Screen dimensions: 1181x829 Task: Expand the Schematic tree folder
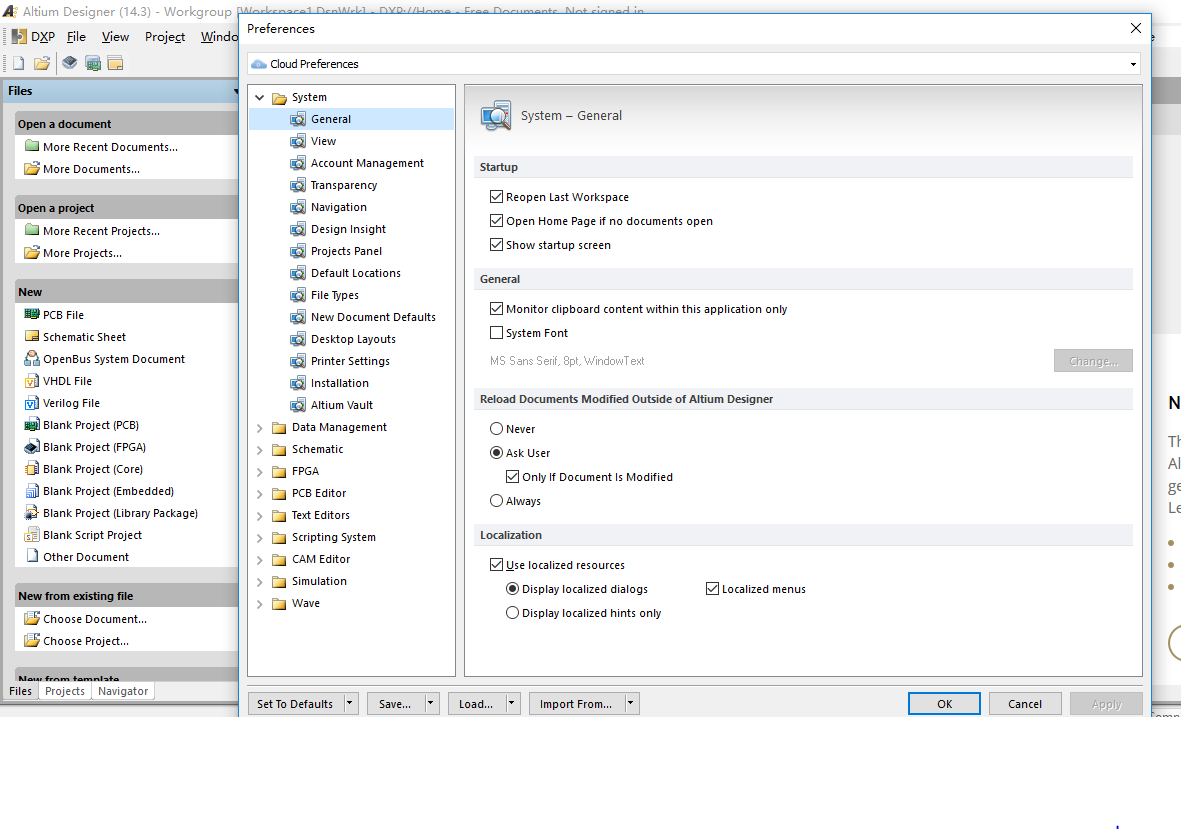point(260,450)
